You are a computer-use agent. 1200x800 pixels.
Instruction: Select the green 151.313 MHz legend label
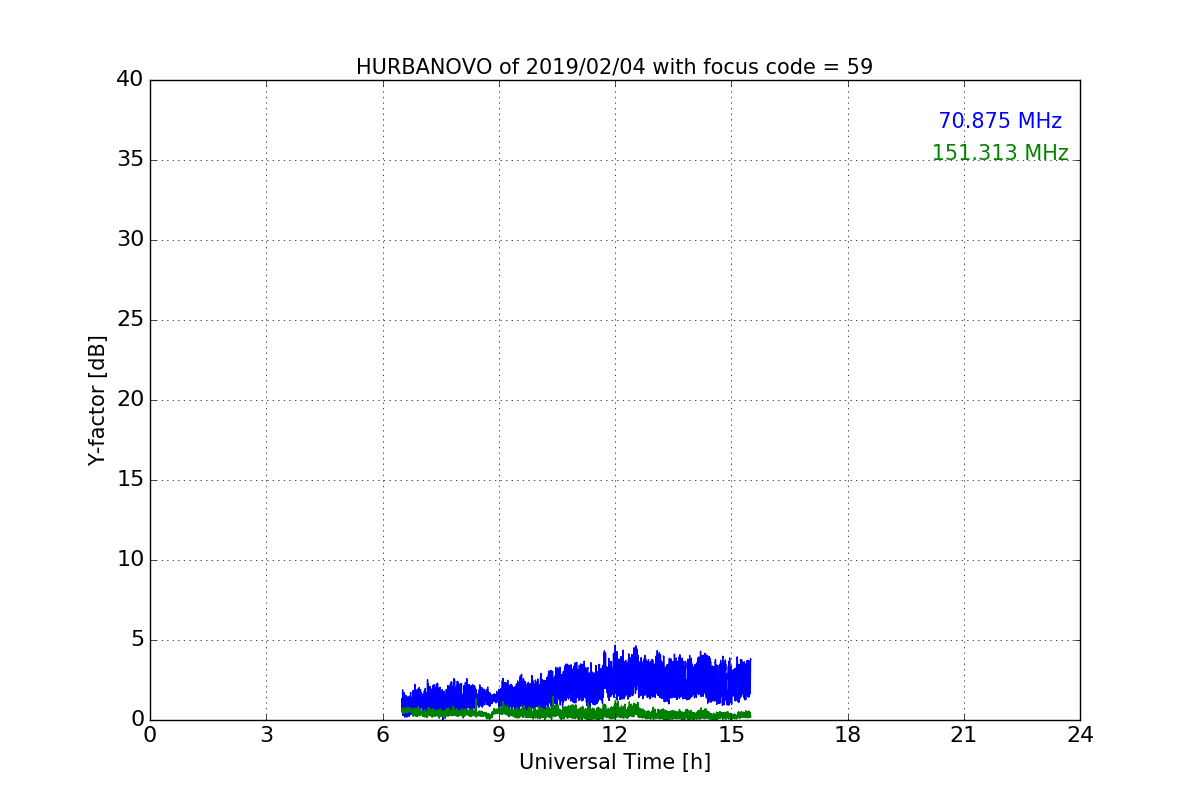pyautogui.click(x=1000, y=153)
